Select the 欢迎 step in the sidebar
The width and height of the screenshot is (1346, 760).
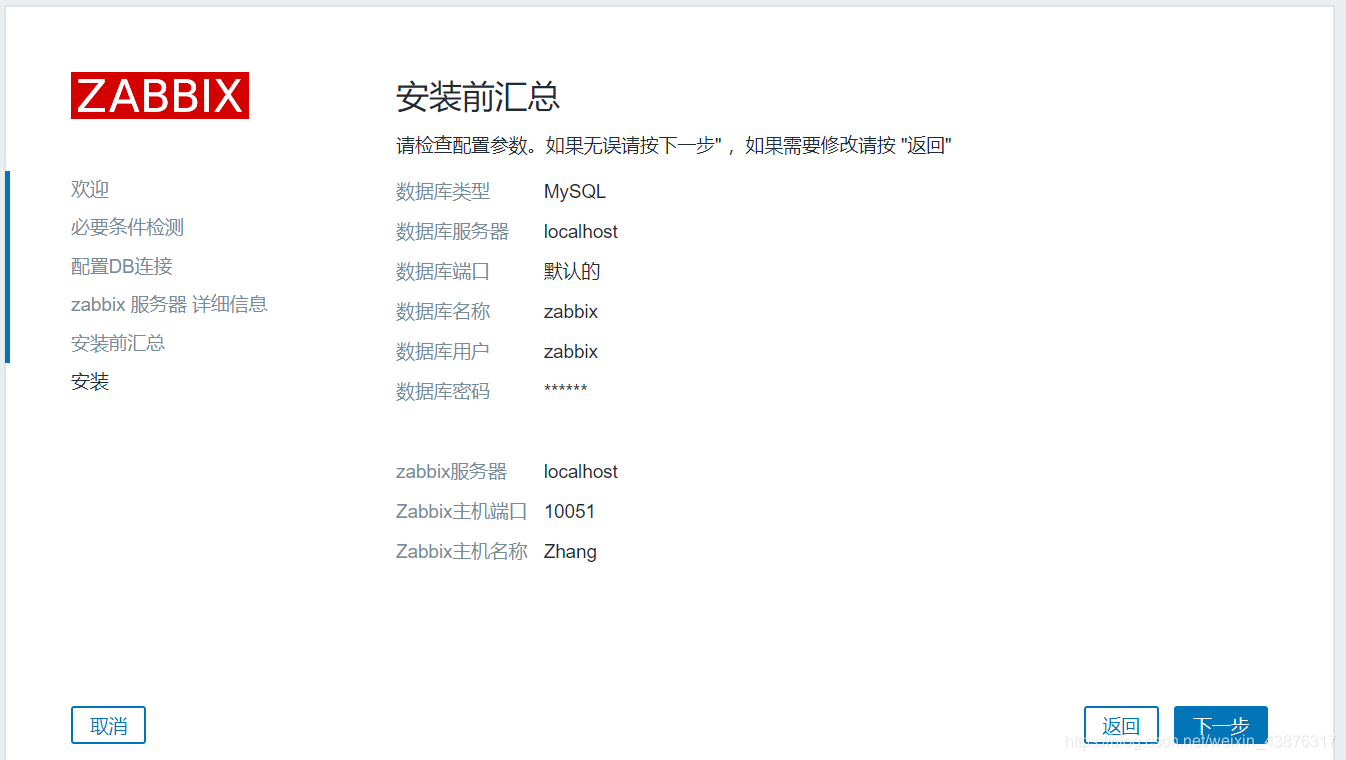[90, 189]
